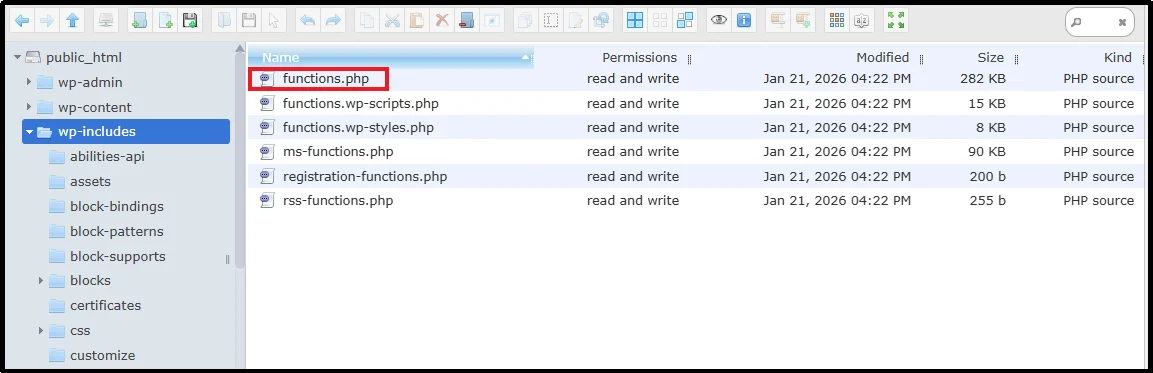
Task: Click the Name column header
Action: click(390, 57)
